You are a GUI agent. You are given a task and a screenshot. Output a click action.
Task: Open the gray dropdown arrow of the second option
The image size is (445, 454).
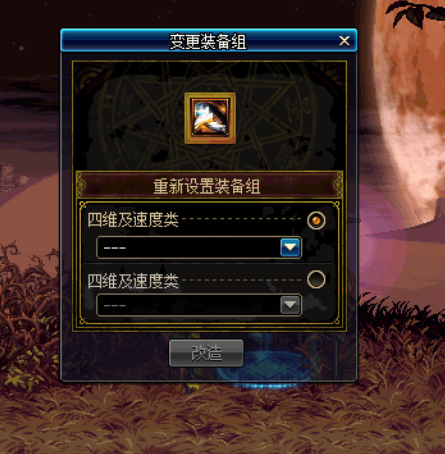coord(290,305)
